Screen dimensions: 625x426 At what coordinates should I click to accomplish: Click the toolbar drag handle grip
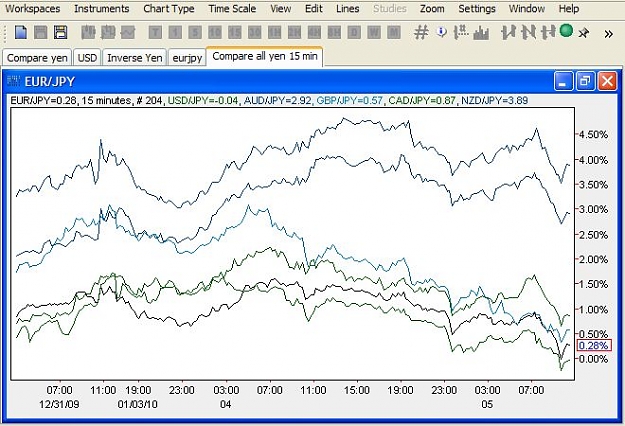pyautogui.click(x=5, y=33)
